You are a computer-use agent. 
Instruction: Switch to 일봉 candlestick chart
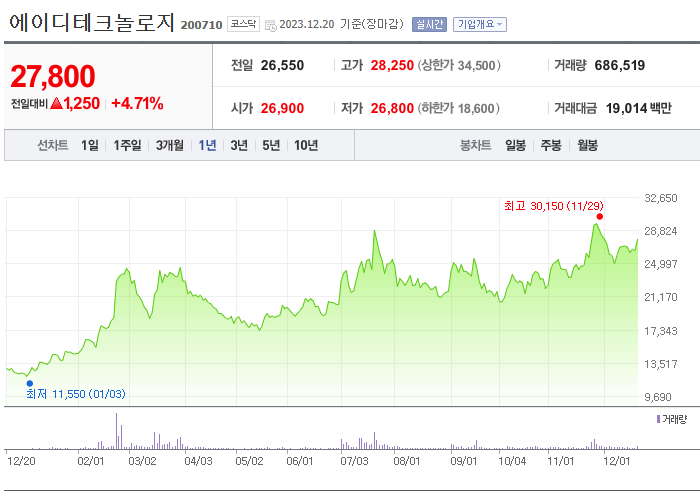tap(516, 145)
